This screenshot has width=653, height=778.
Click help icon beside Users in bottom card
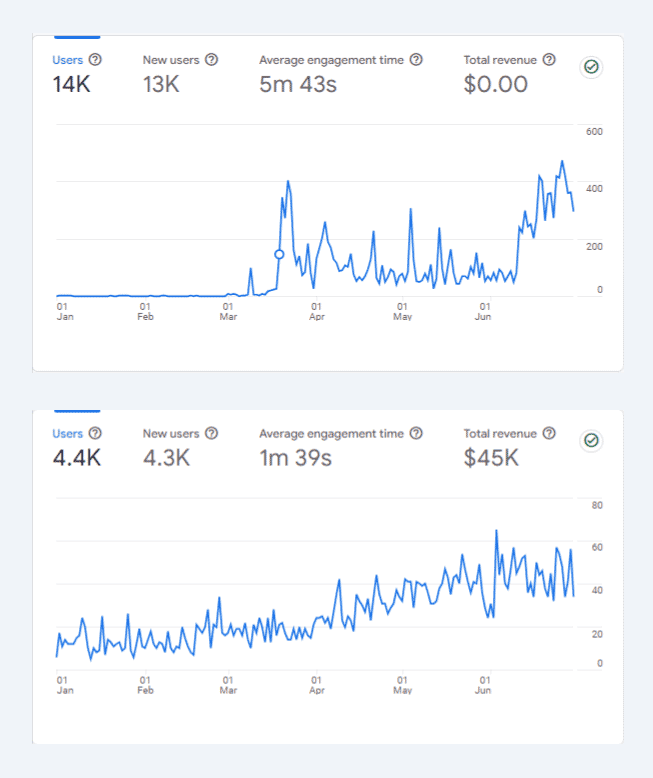(95, 434)
